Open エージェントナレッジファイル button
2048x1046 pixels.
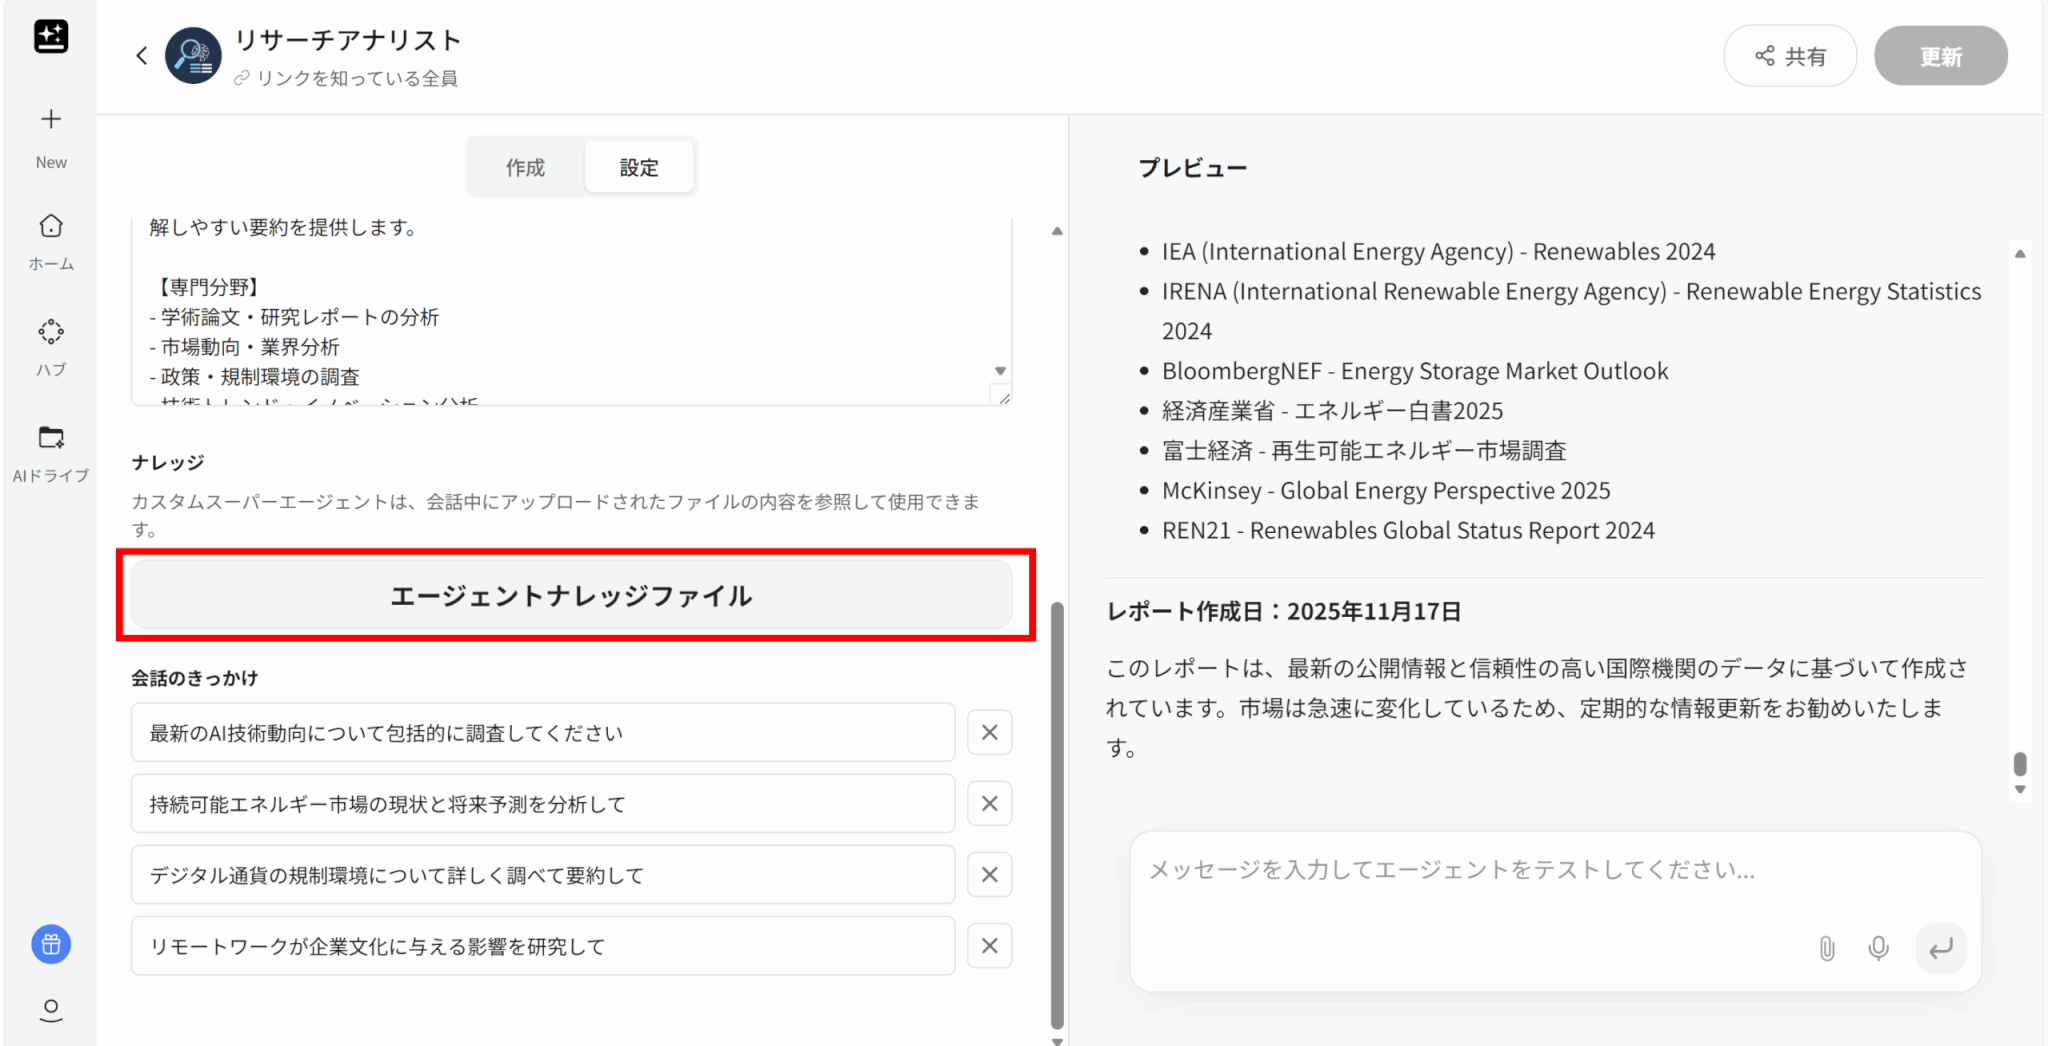coord(571,596)
